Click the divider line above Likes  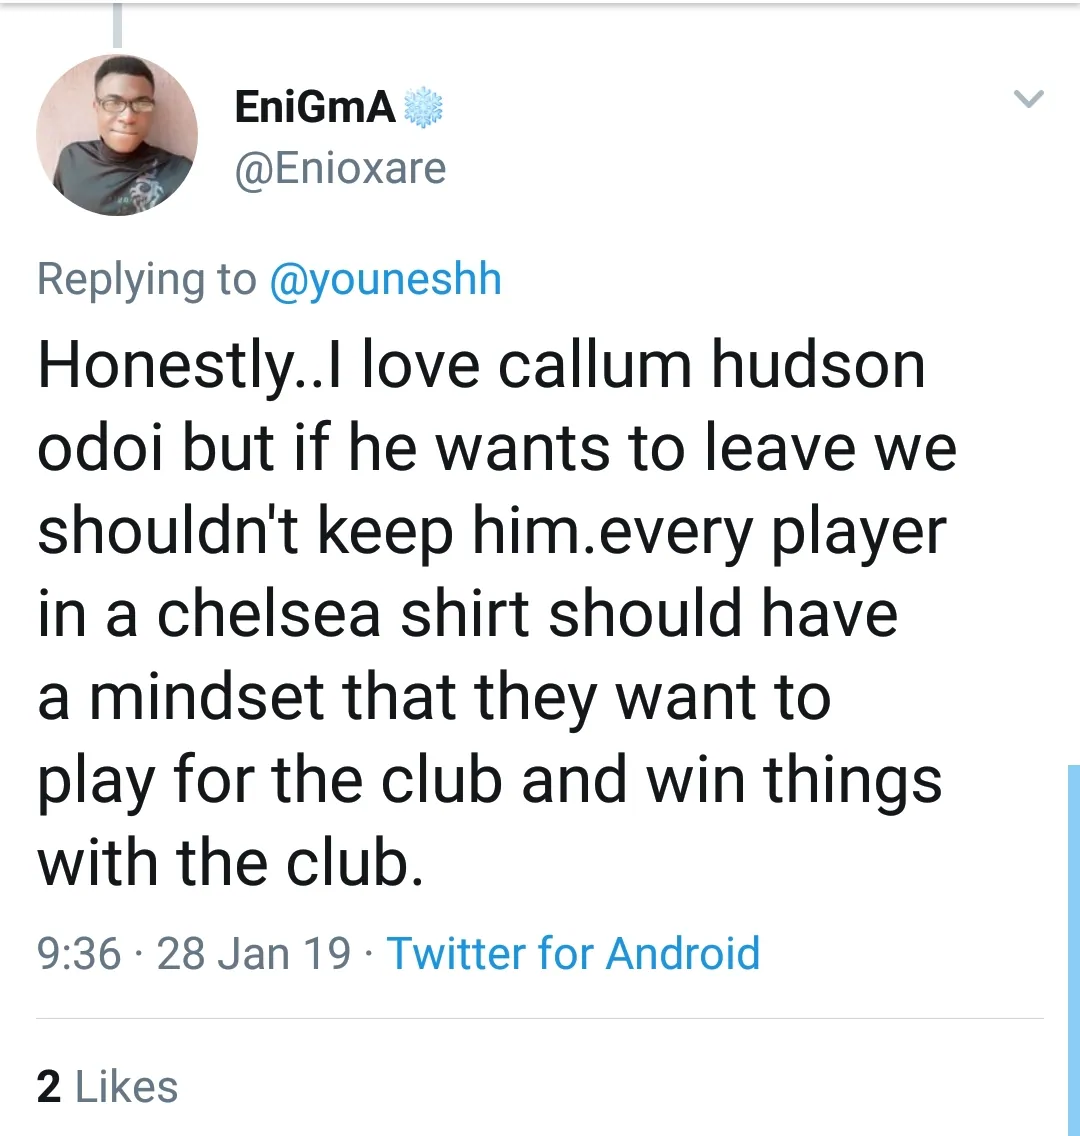[x=540, y=1019]
